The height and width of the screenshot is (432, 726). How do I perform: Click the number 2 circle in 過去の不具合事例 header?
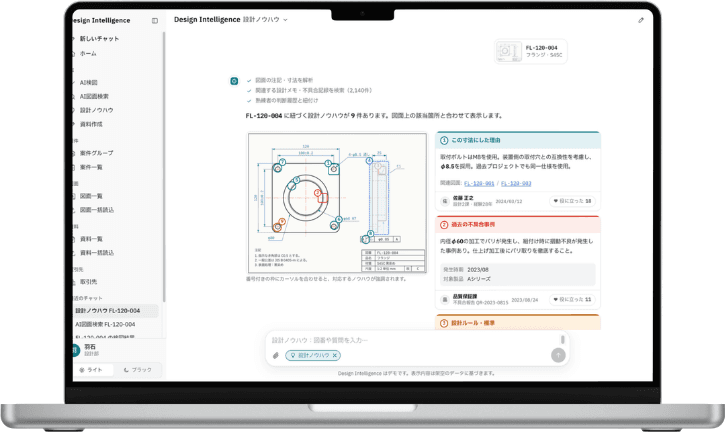(x=444, y=225)
